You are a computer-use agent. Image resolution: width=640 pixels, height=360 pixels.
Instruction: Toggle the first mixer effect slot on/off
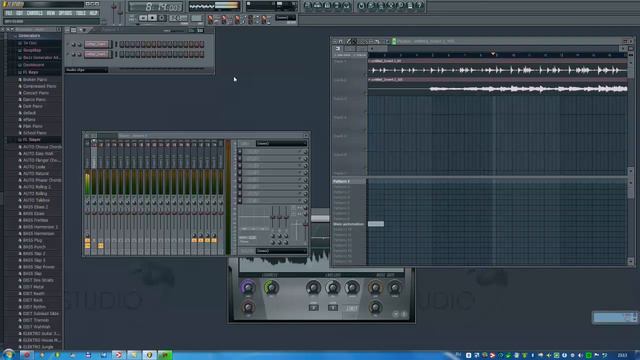pyautogui.click(x=240, y=152)
